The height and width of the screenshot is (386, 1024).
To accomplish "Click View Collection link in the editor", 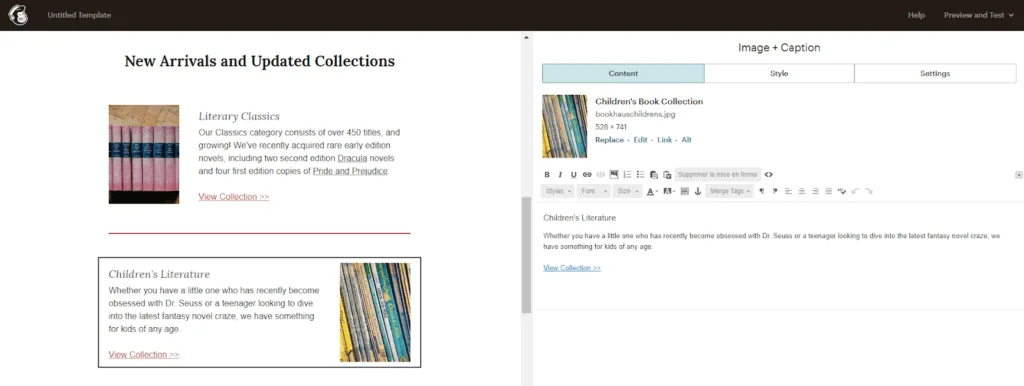I will pyautogui.click(x=572, y=268).
